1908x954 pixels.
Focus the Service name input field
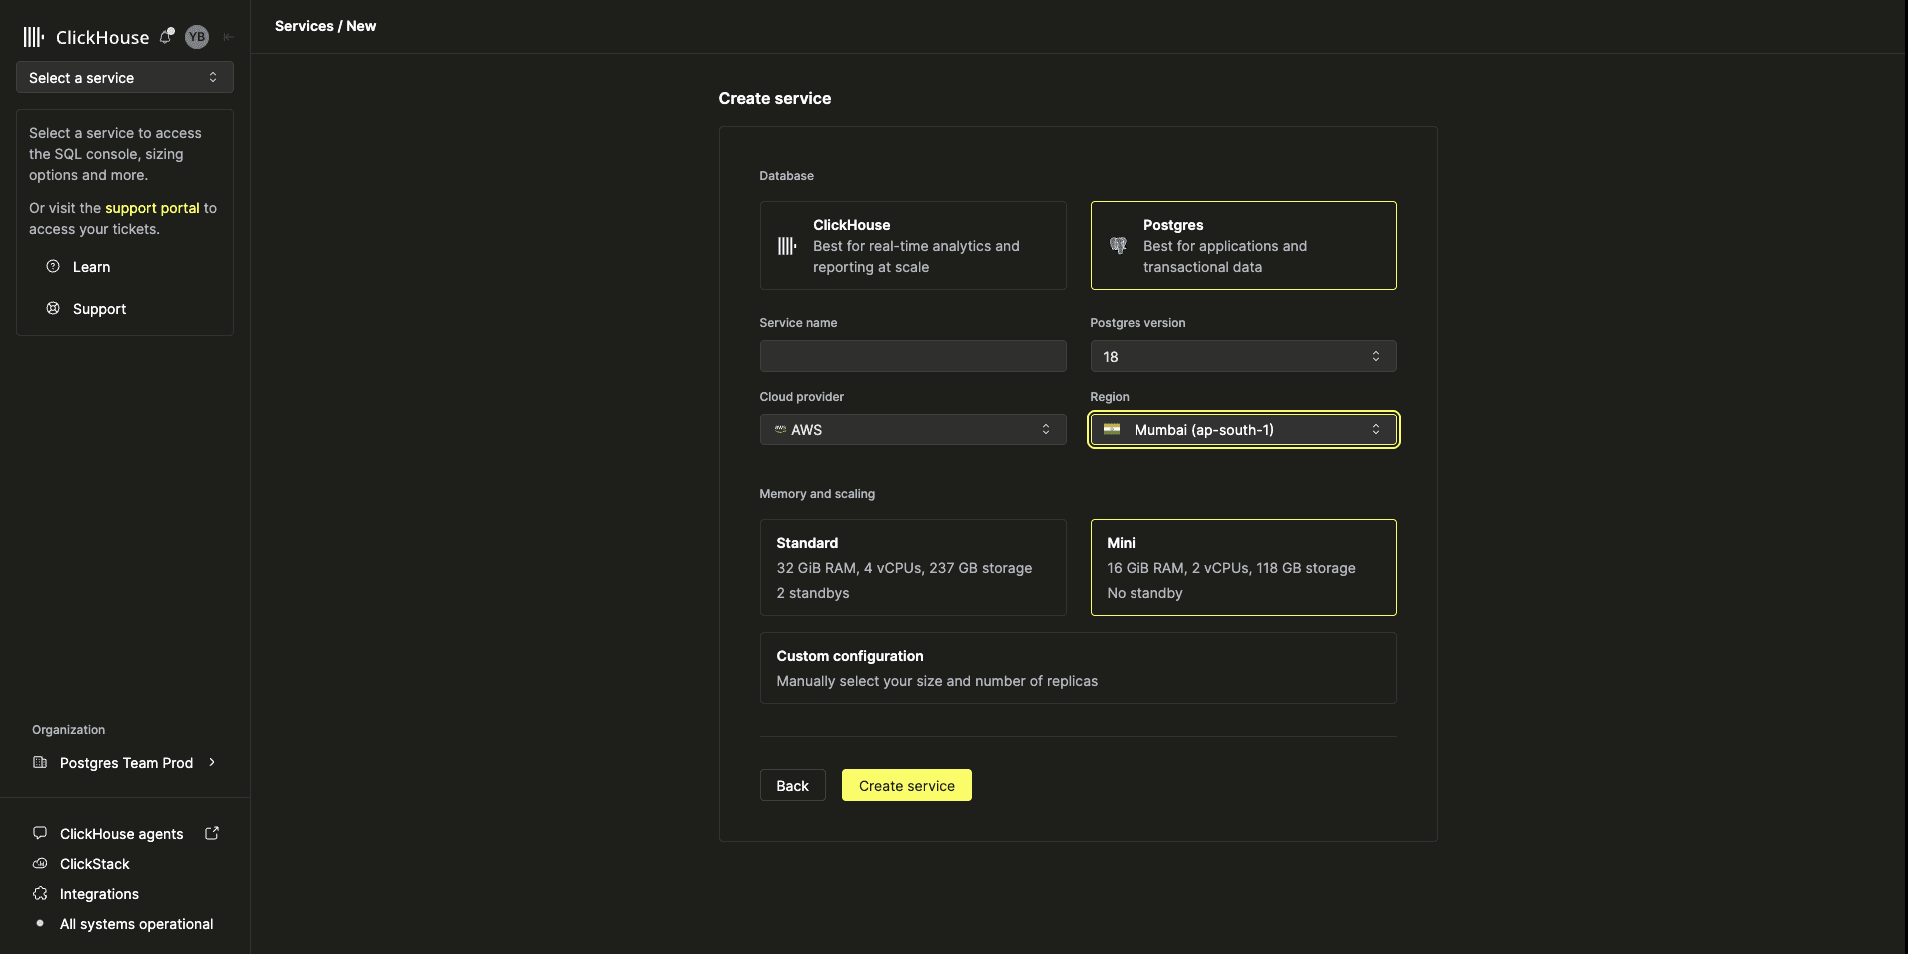tap(913, 356)
